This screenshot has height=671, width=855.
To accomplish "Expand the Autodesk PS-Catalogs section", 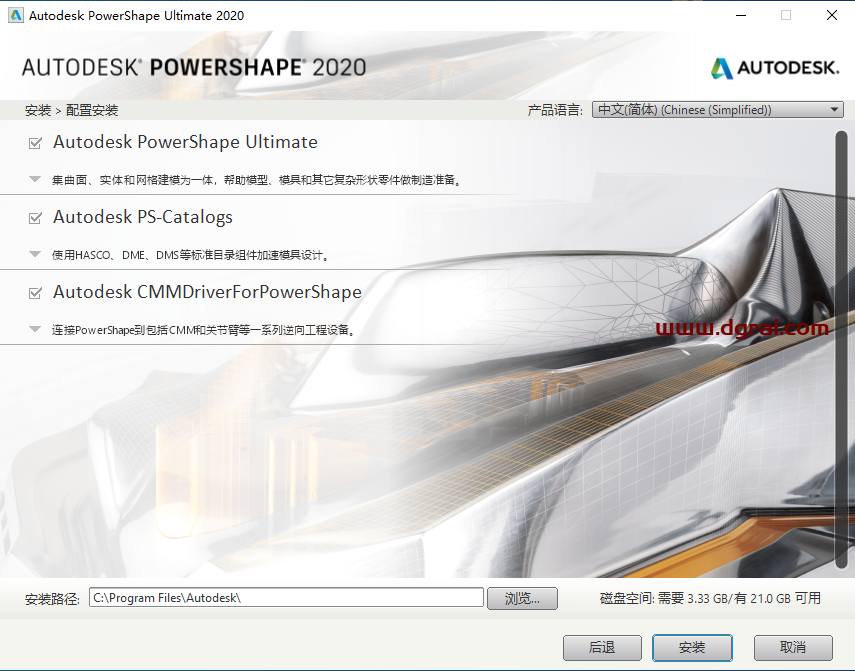I will 33,255.
